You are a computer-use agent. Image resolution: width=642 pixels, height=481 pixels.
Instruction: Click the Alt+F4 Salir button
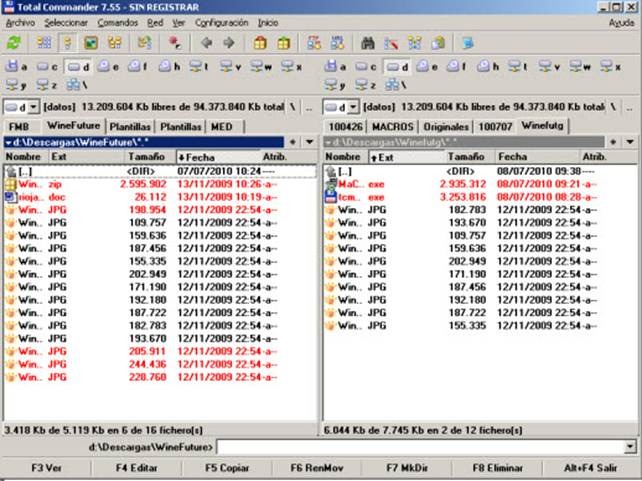pyautogui.click(x=590, y=468)
